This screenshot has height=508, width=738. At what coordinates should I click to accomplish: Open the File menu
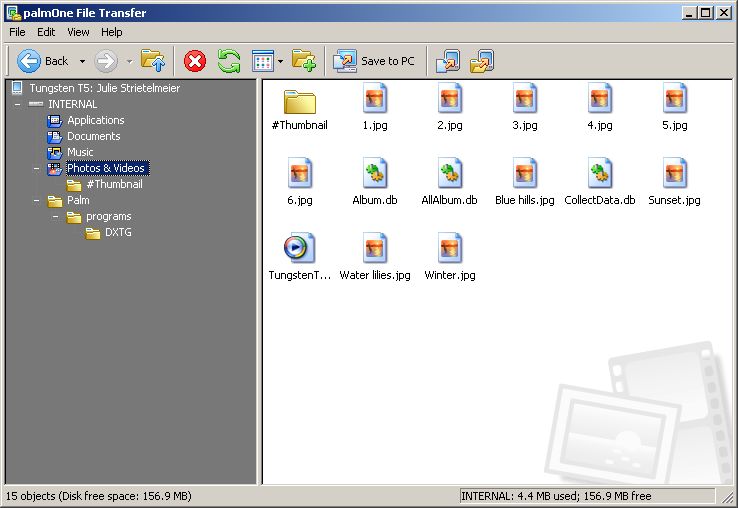(x=17, y=32)
